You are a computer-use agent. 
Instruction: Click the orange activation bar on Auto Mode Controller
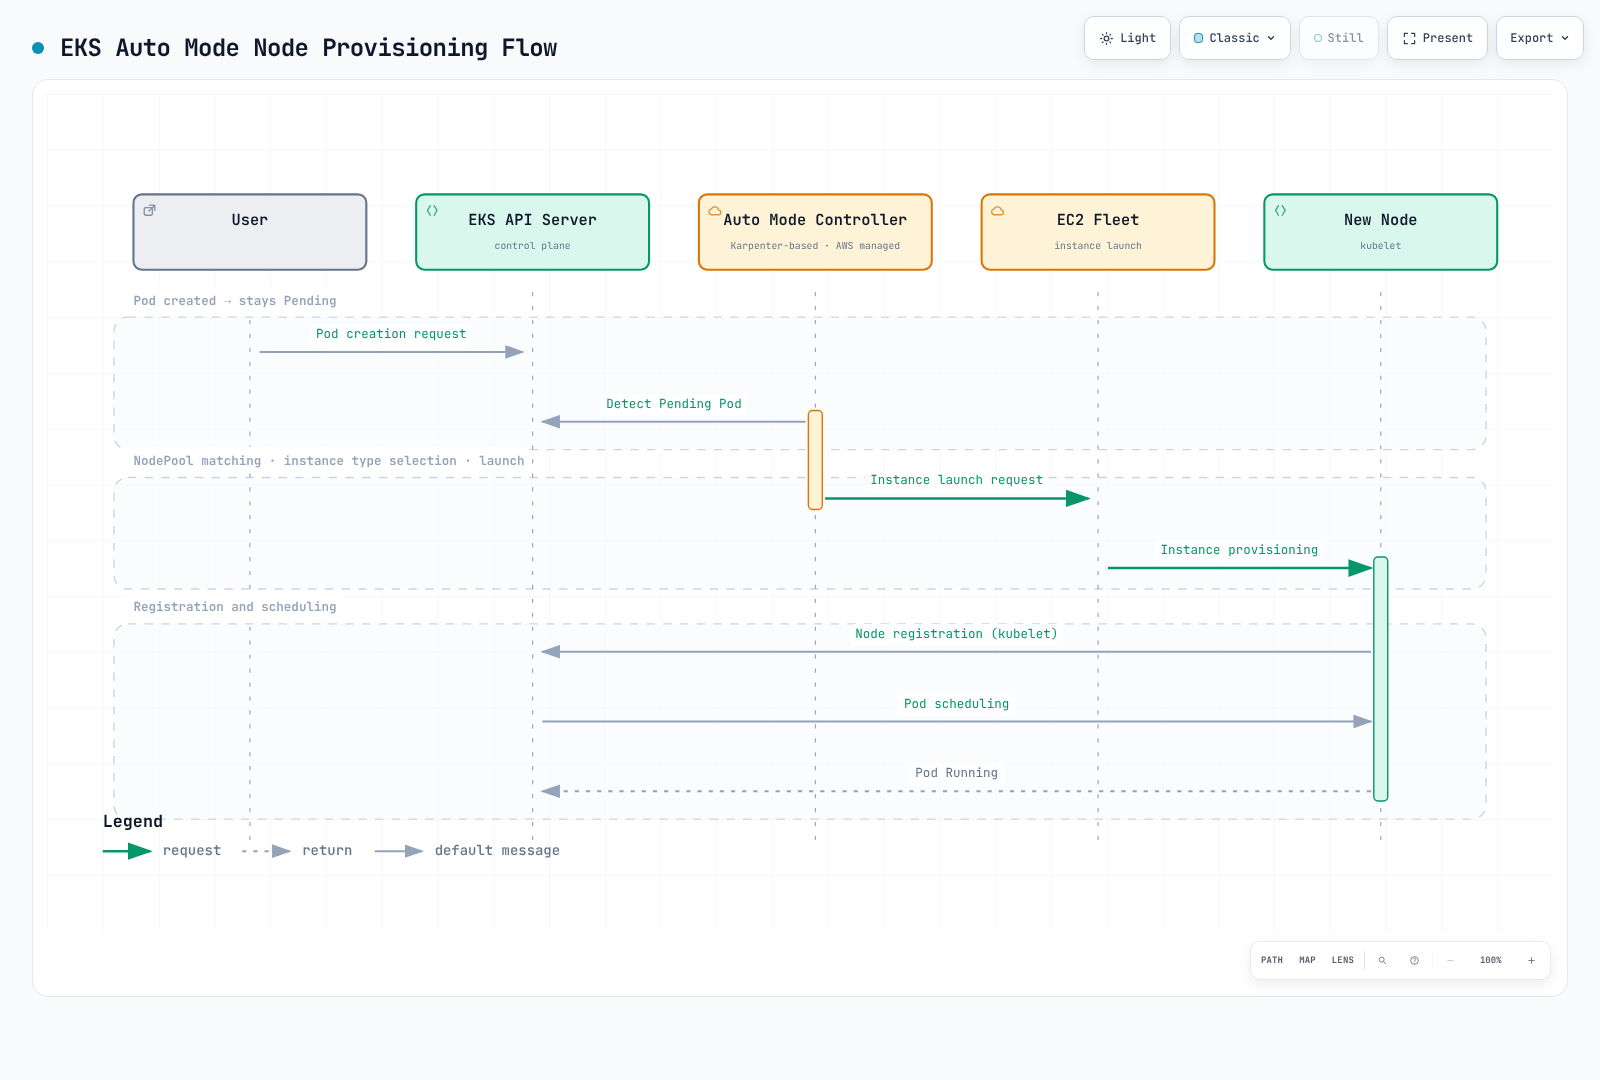815,460
